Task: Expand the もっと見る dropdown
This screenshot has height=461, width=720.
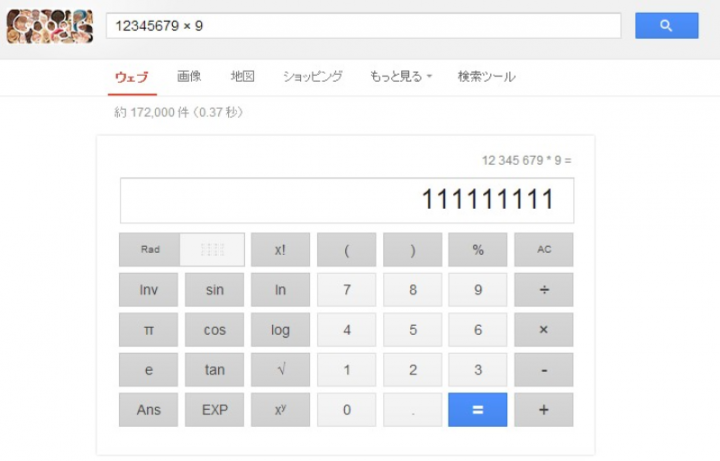Action: click(401, 76)
